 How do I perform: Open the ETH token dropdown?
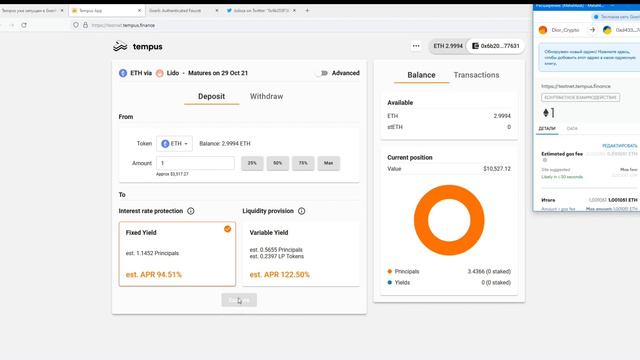click(x=174, y=144)
